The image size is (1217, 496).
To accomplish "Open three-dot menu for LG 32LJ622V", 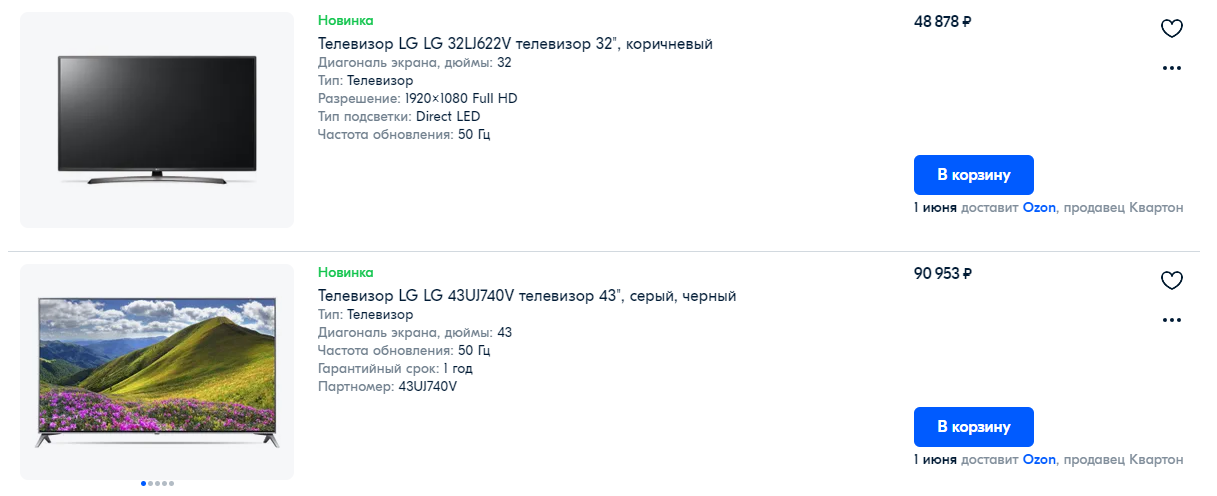I will (x=1171, y=68).
